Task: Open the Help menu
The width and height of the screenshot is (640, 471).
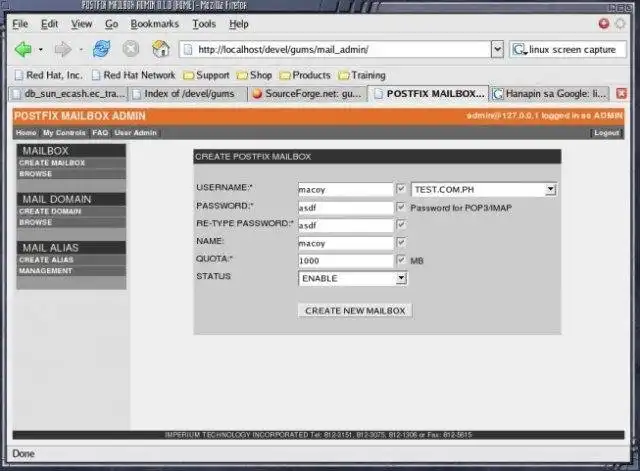Action: coord(239,24)
